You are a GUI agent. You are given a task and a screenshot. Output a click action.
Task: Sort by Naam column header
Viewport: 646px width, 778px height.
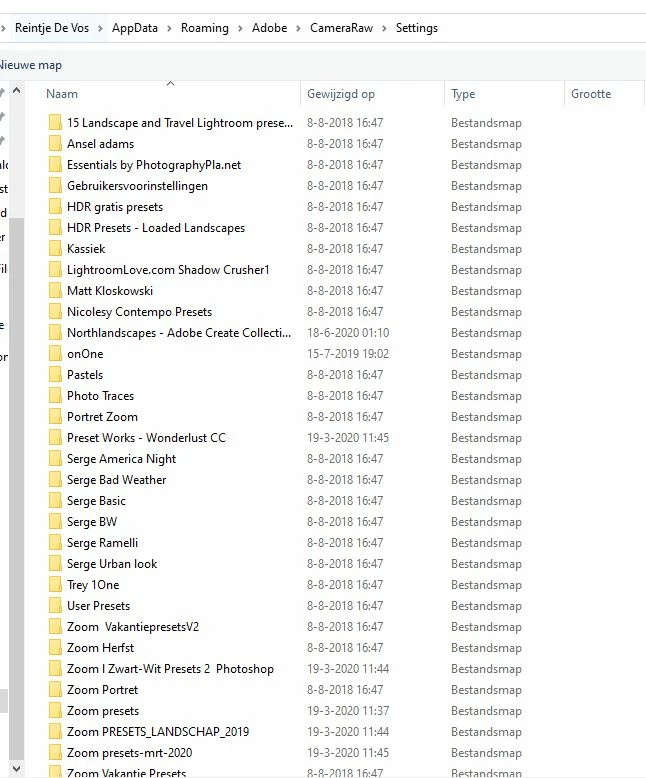pyautogui.click(x=62, y=94)
